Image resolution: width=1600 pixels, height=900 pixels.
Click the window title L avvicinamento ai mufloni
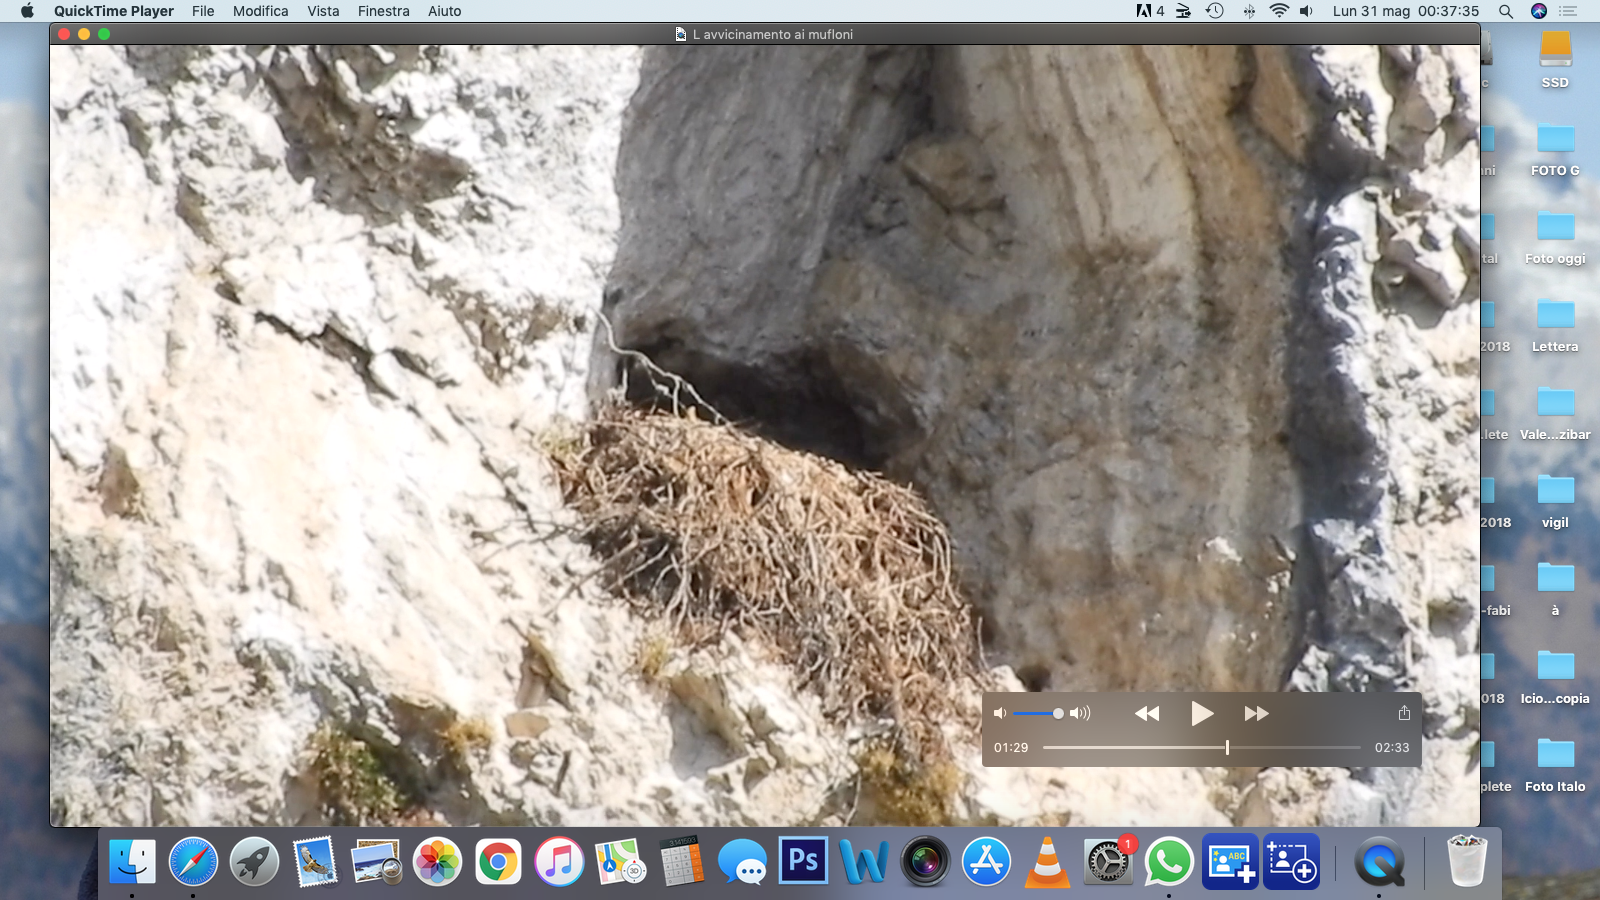pyautogui.click(x=773, y=34)
